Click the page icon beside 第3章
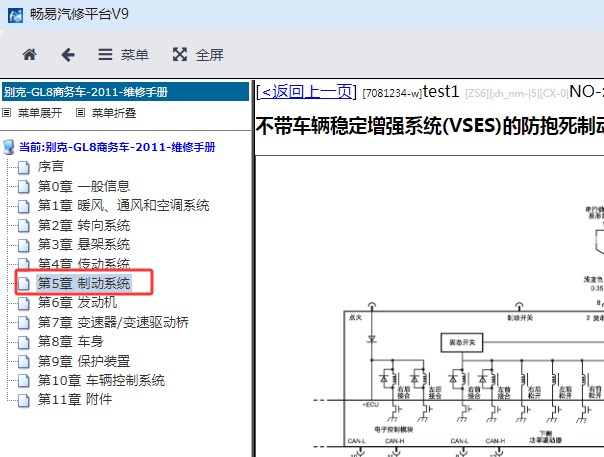This screenshot has height=457, width=604. pyautogui.click(x=23, y=245)
